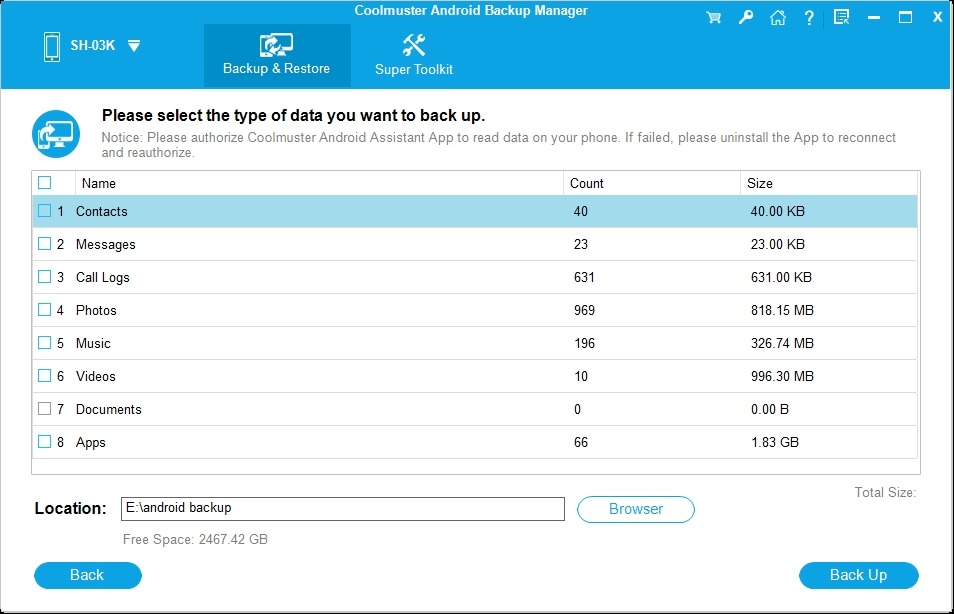Check the Photos checkbox
The width and height of the screenshot is (954, 614).
coord(44,309)
